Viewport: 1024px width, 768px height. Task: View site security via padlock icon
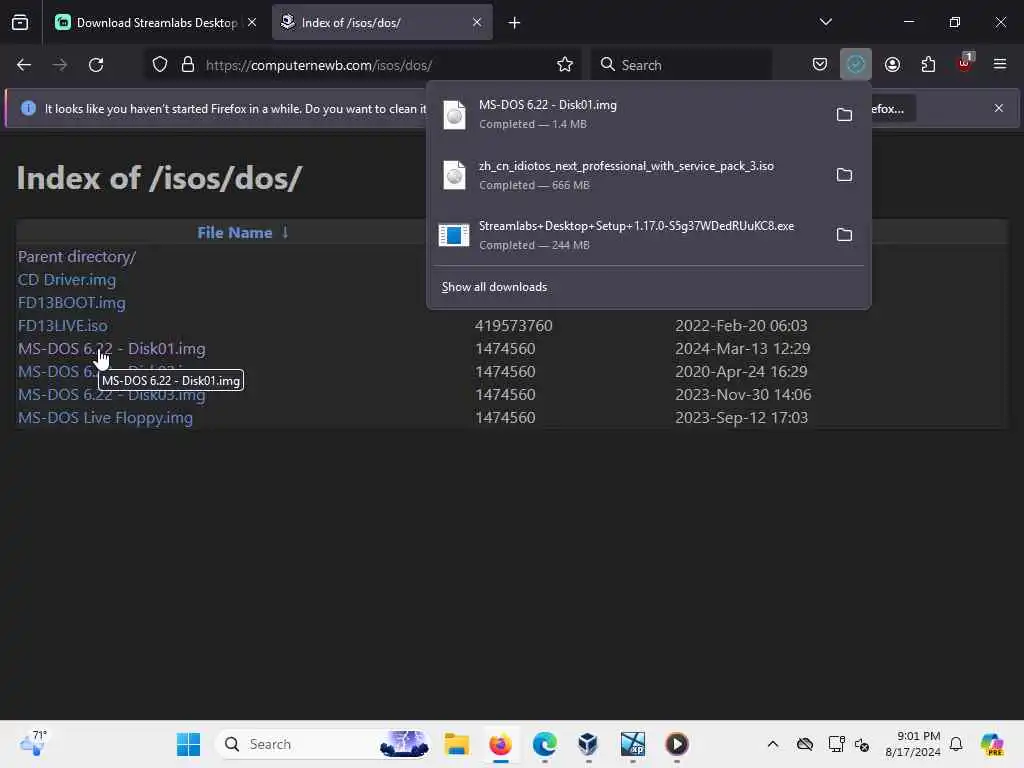188,65
